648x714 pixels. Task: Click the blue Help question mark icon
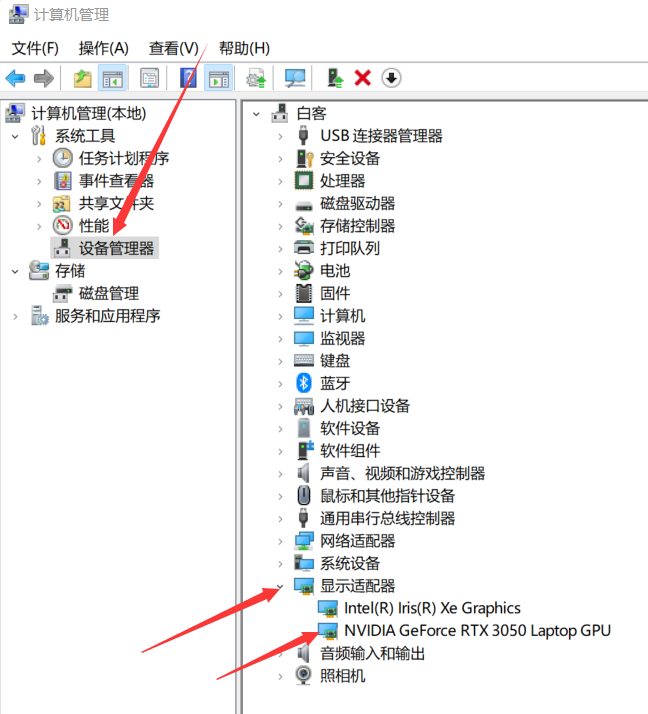coord(188,78)
